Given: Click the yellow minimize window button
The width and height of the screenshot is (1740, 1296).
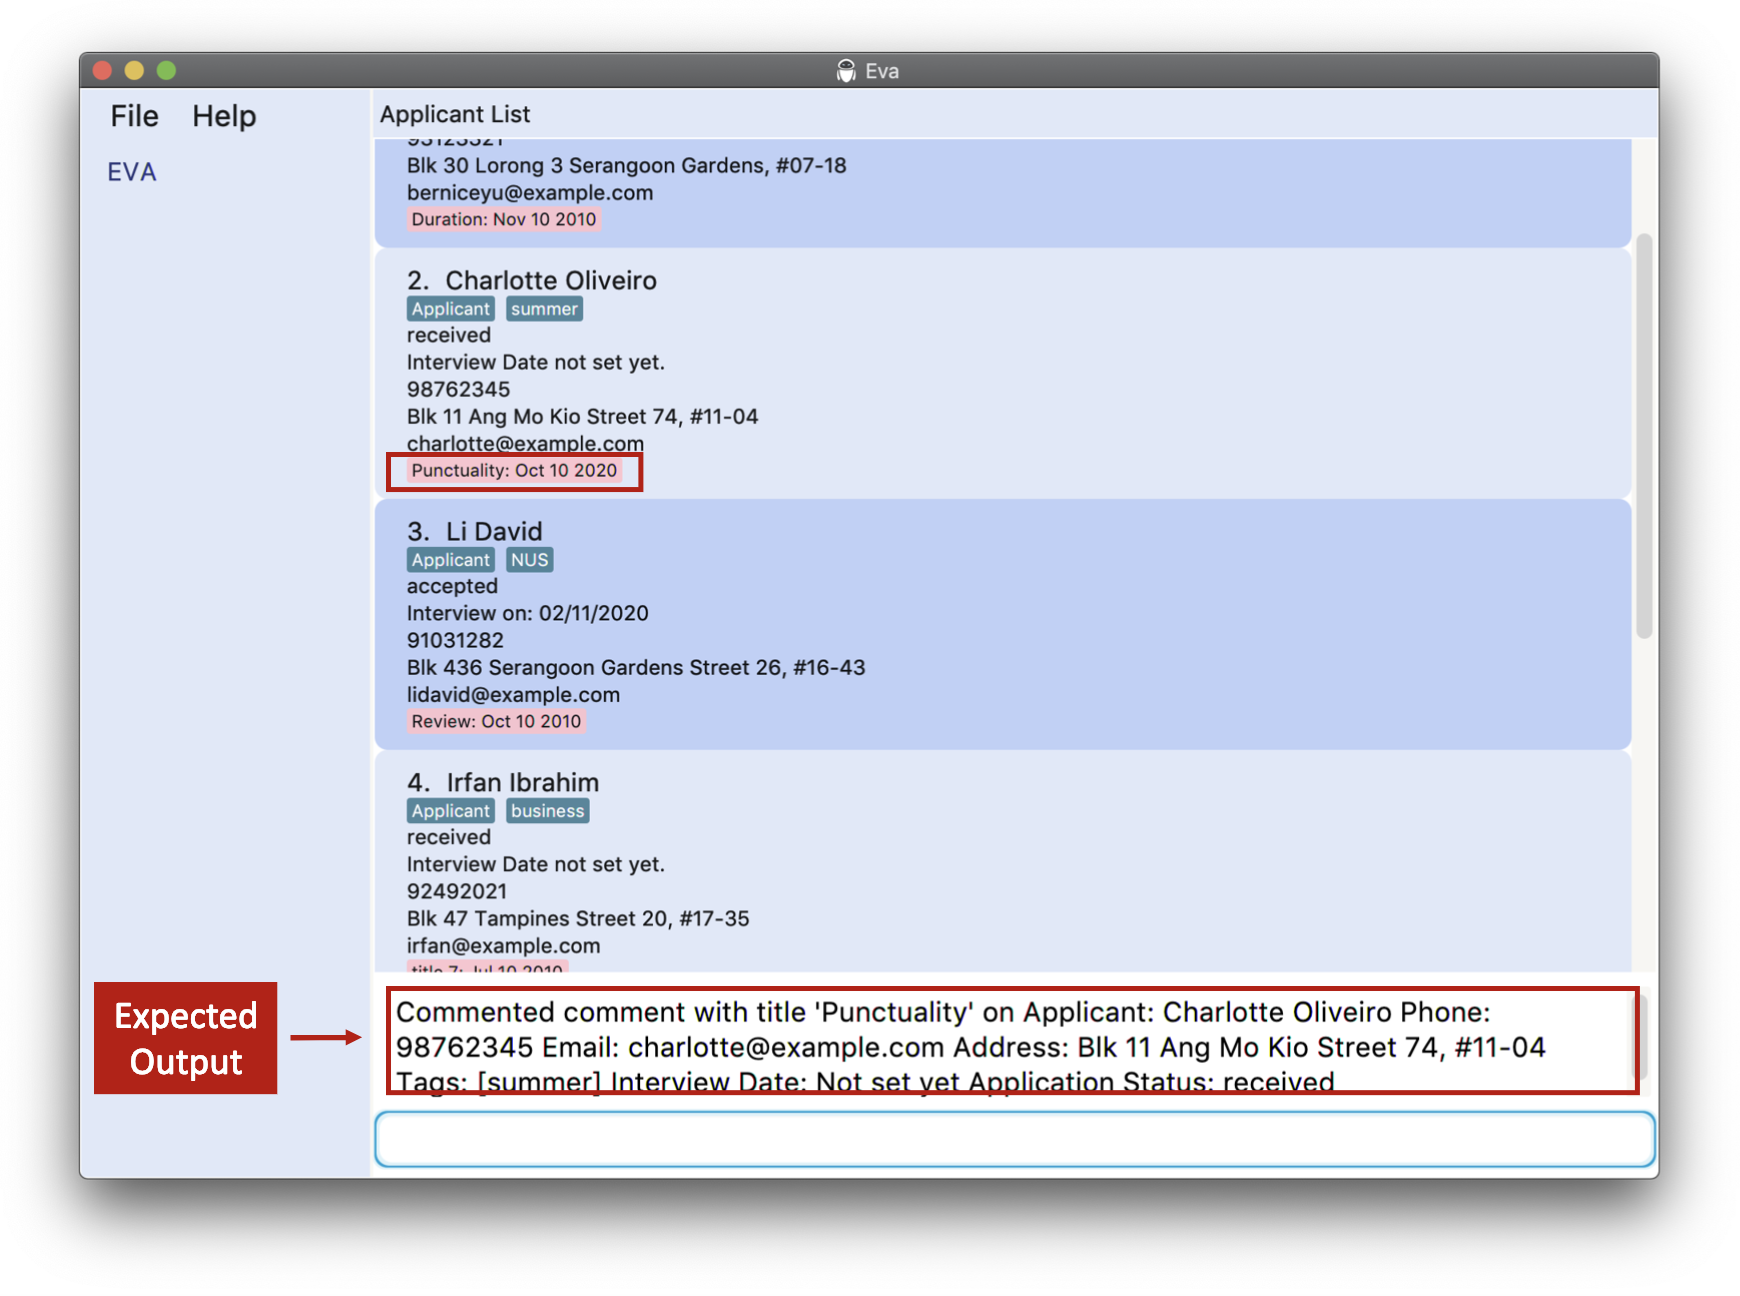Looking at the screenshot, I should [134, 70].
